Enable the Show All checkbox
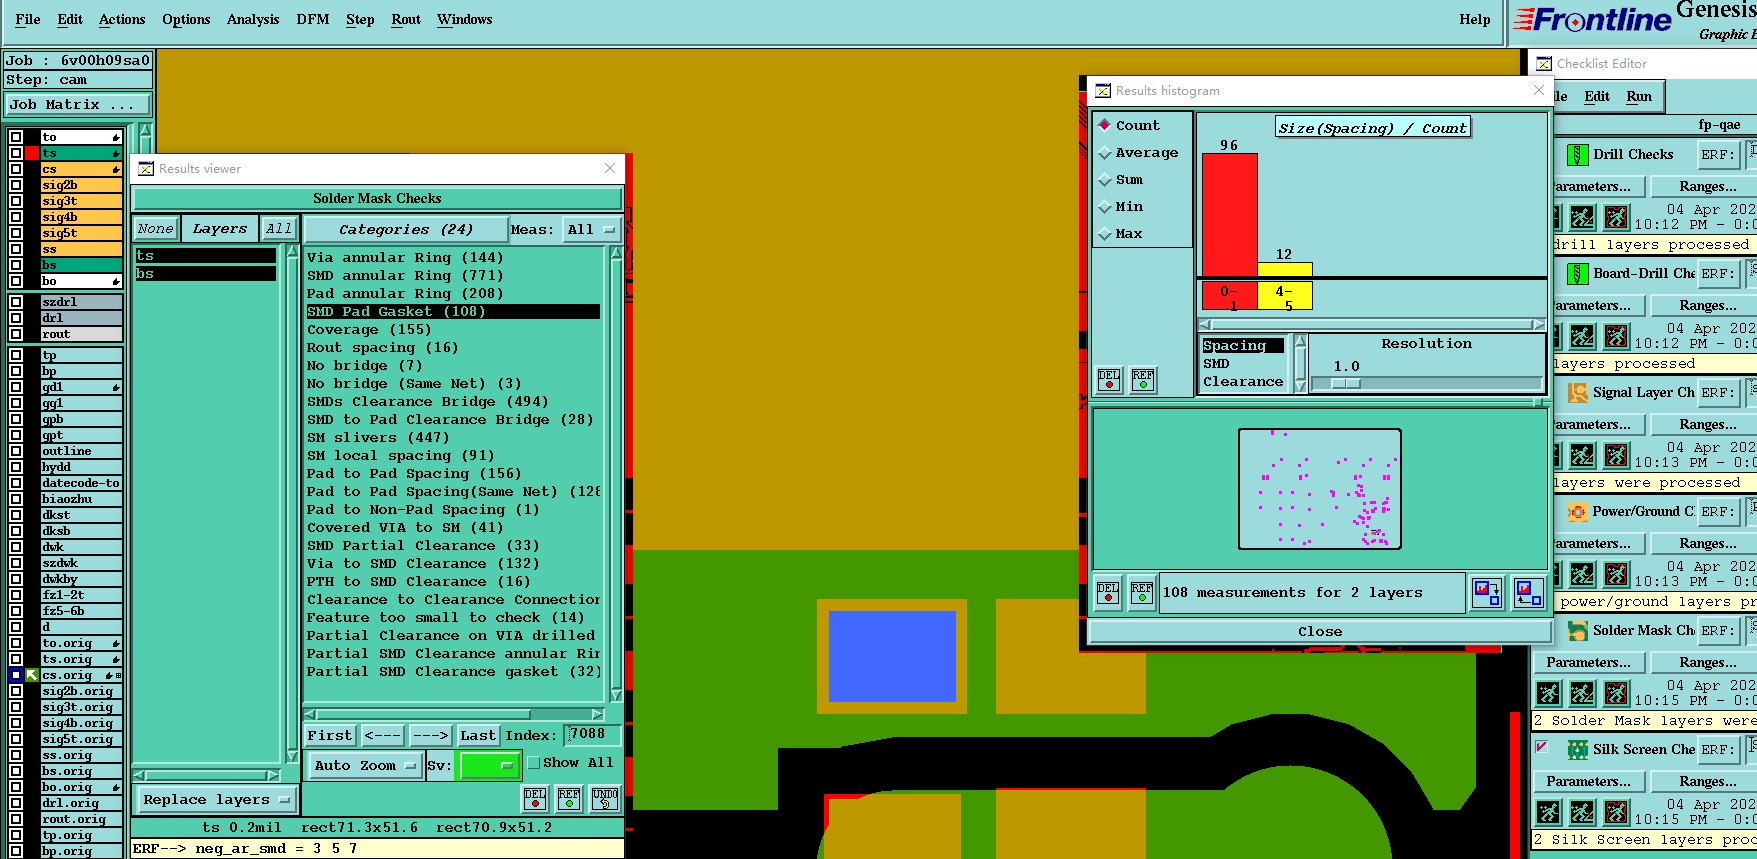1757x859 pixels. [x=534, y=762]
